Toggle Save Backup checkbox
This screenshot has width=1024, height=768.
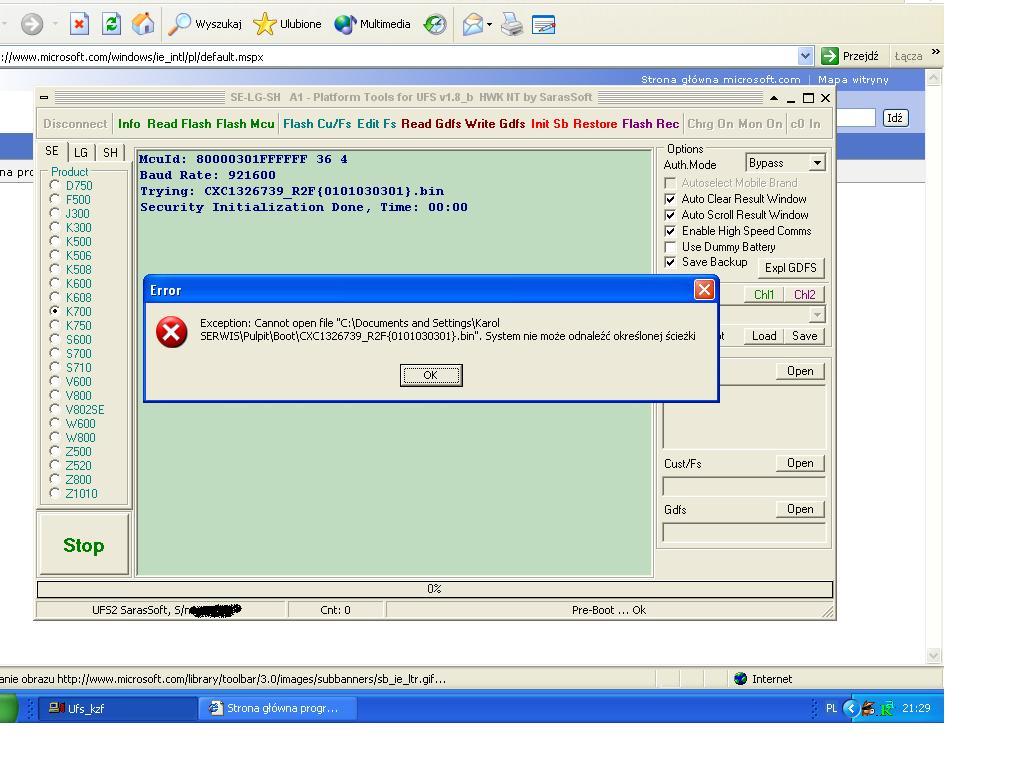[x=670, y=262]
